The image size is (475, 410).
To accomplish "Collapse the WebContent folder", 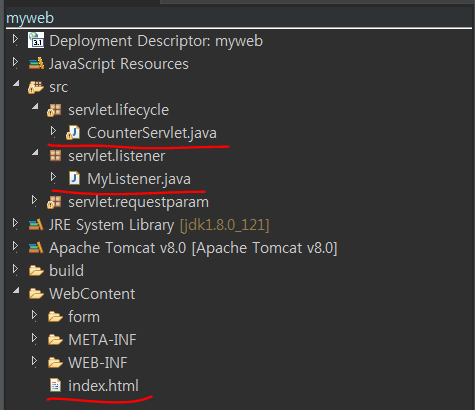I will click(x=16, y=291).
